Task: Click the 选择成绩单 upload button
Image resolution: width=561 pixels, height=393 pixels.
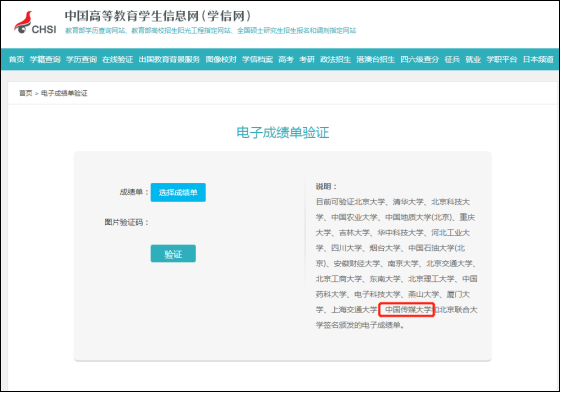Action: pyautogui.click(x=178, y=193)
